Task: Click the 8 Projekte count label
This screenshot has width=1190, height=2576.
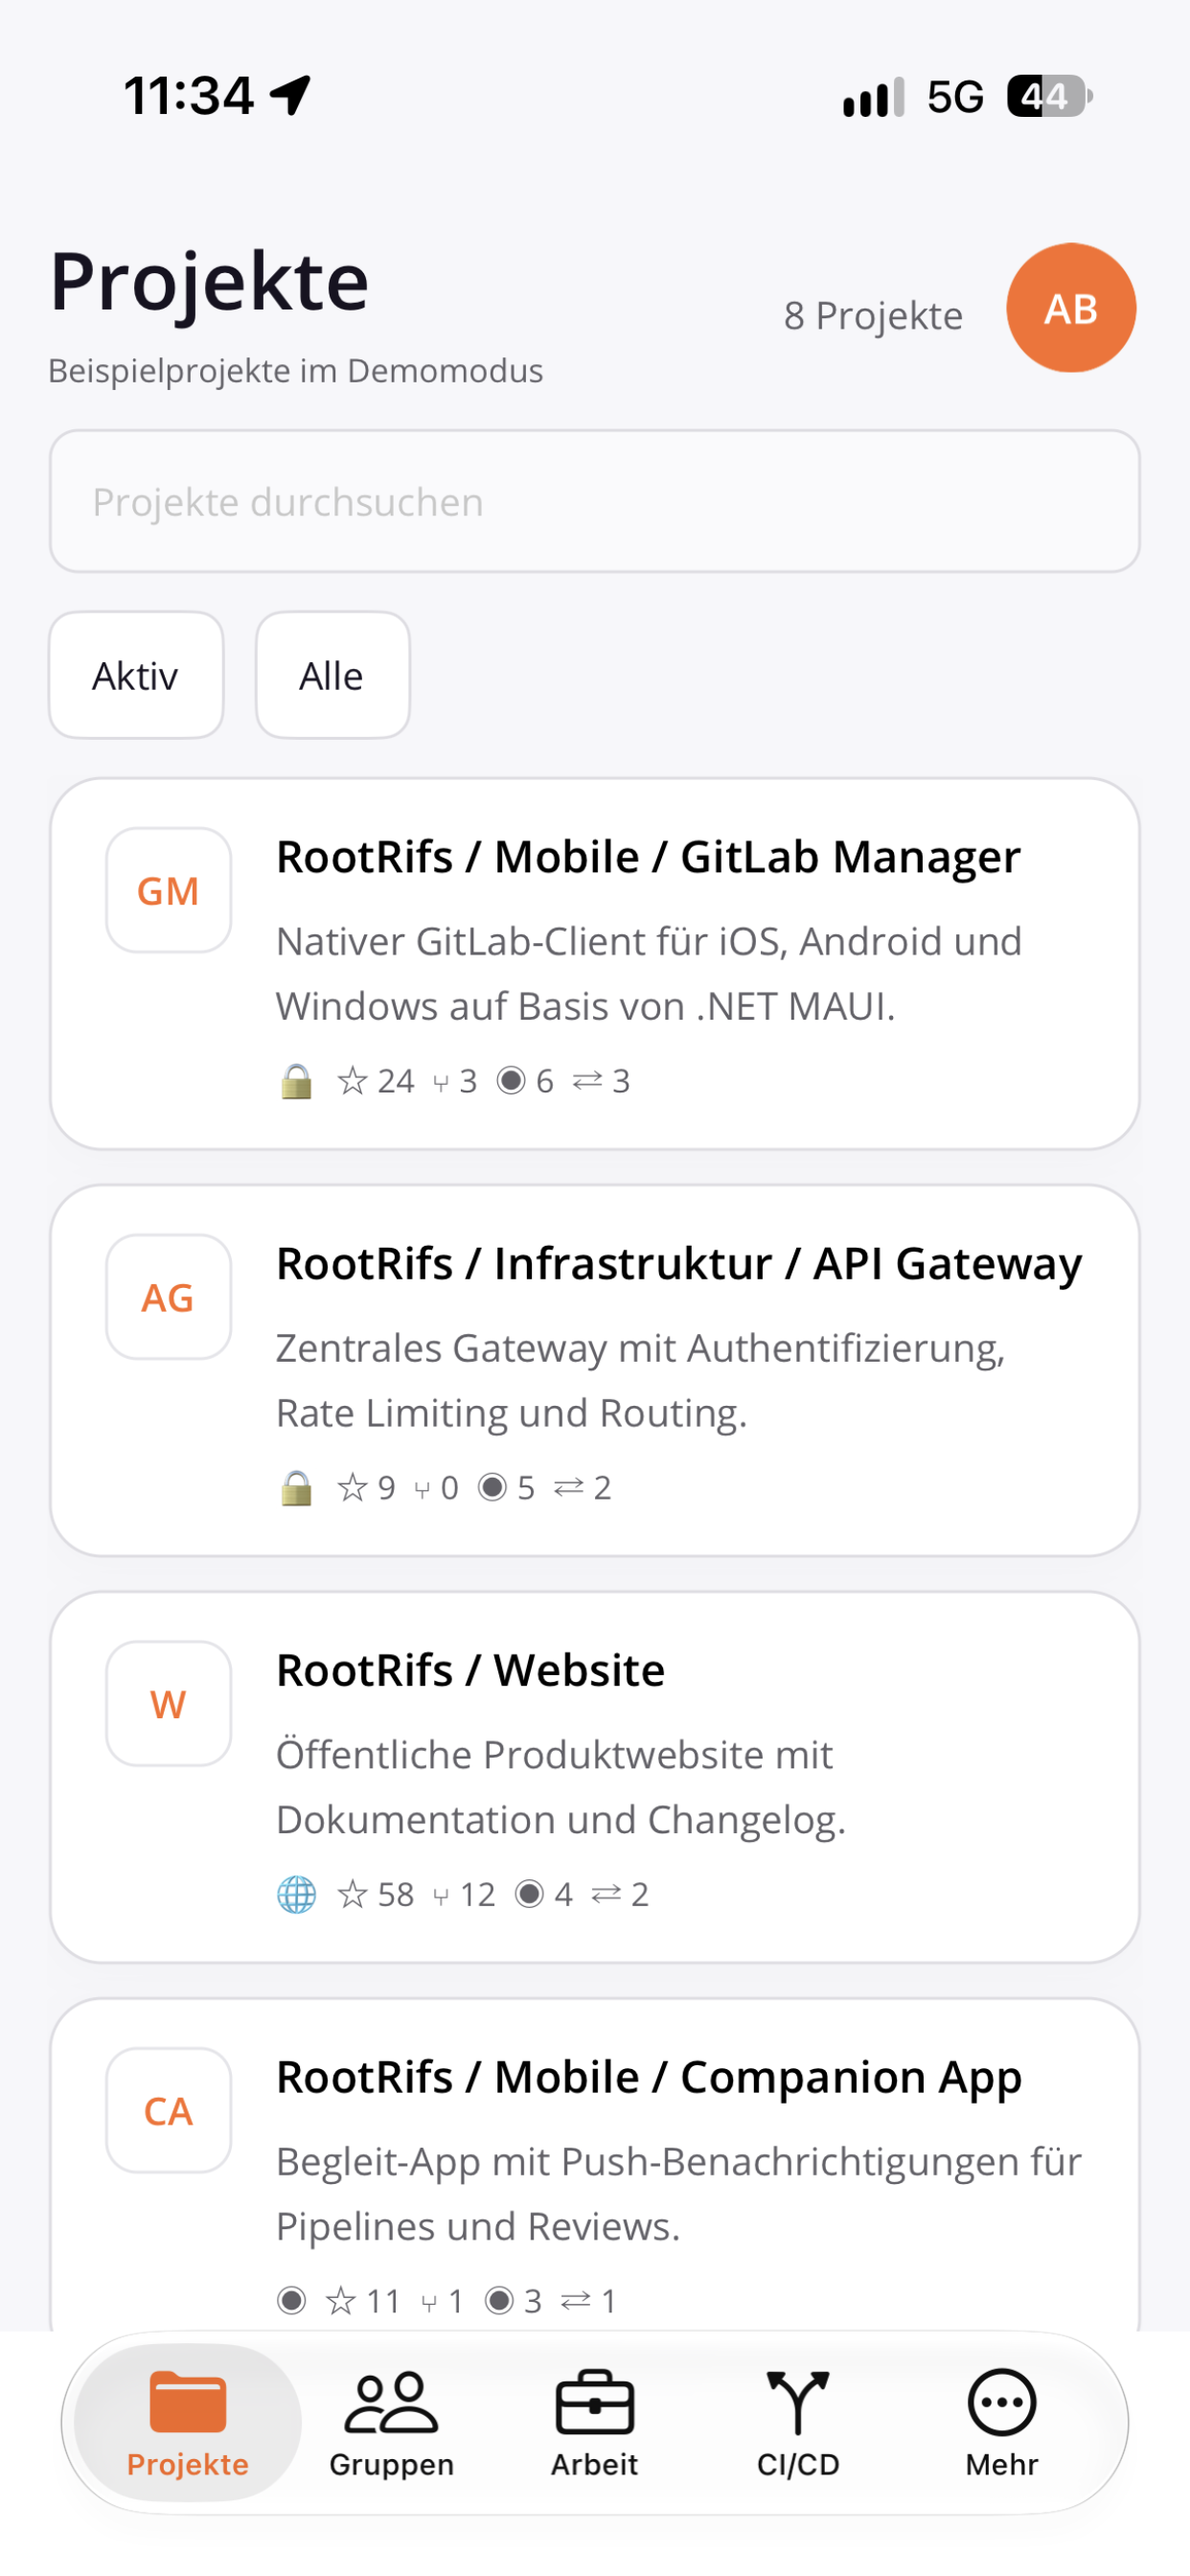Action: tap(873, 316)
